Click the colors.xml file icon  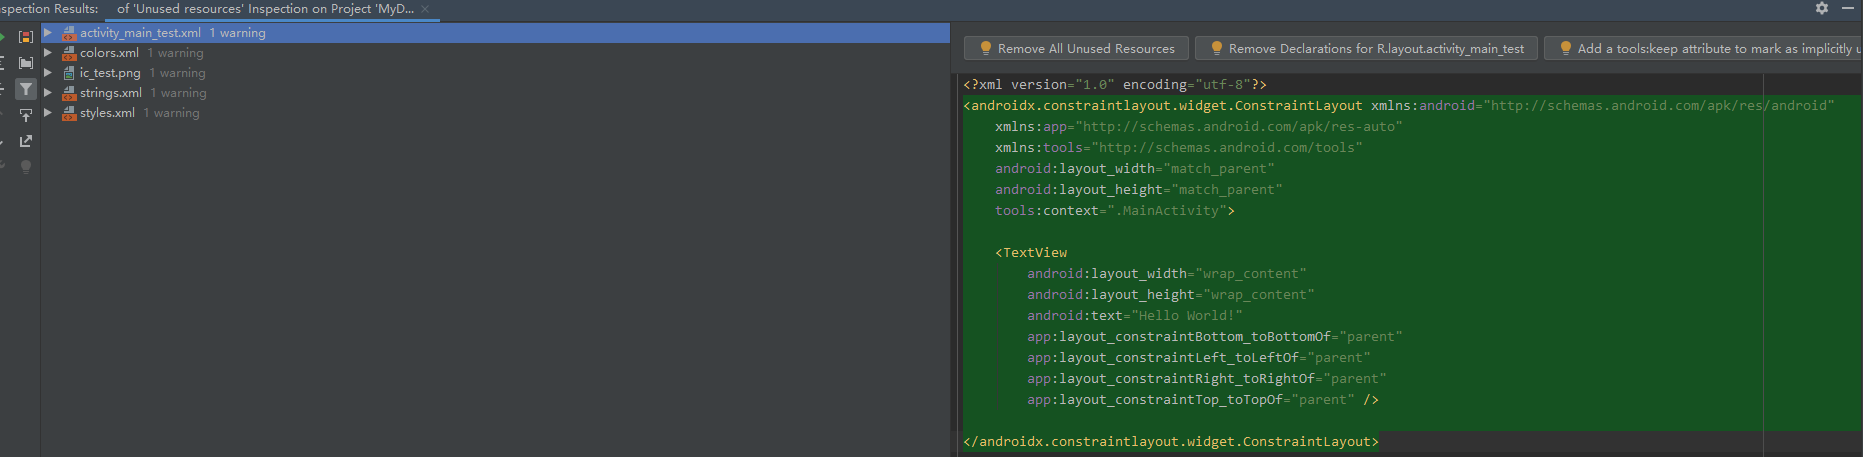[x=69, y=53]
